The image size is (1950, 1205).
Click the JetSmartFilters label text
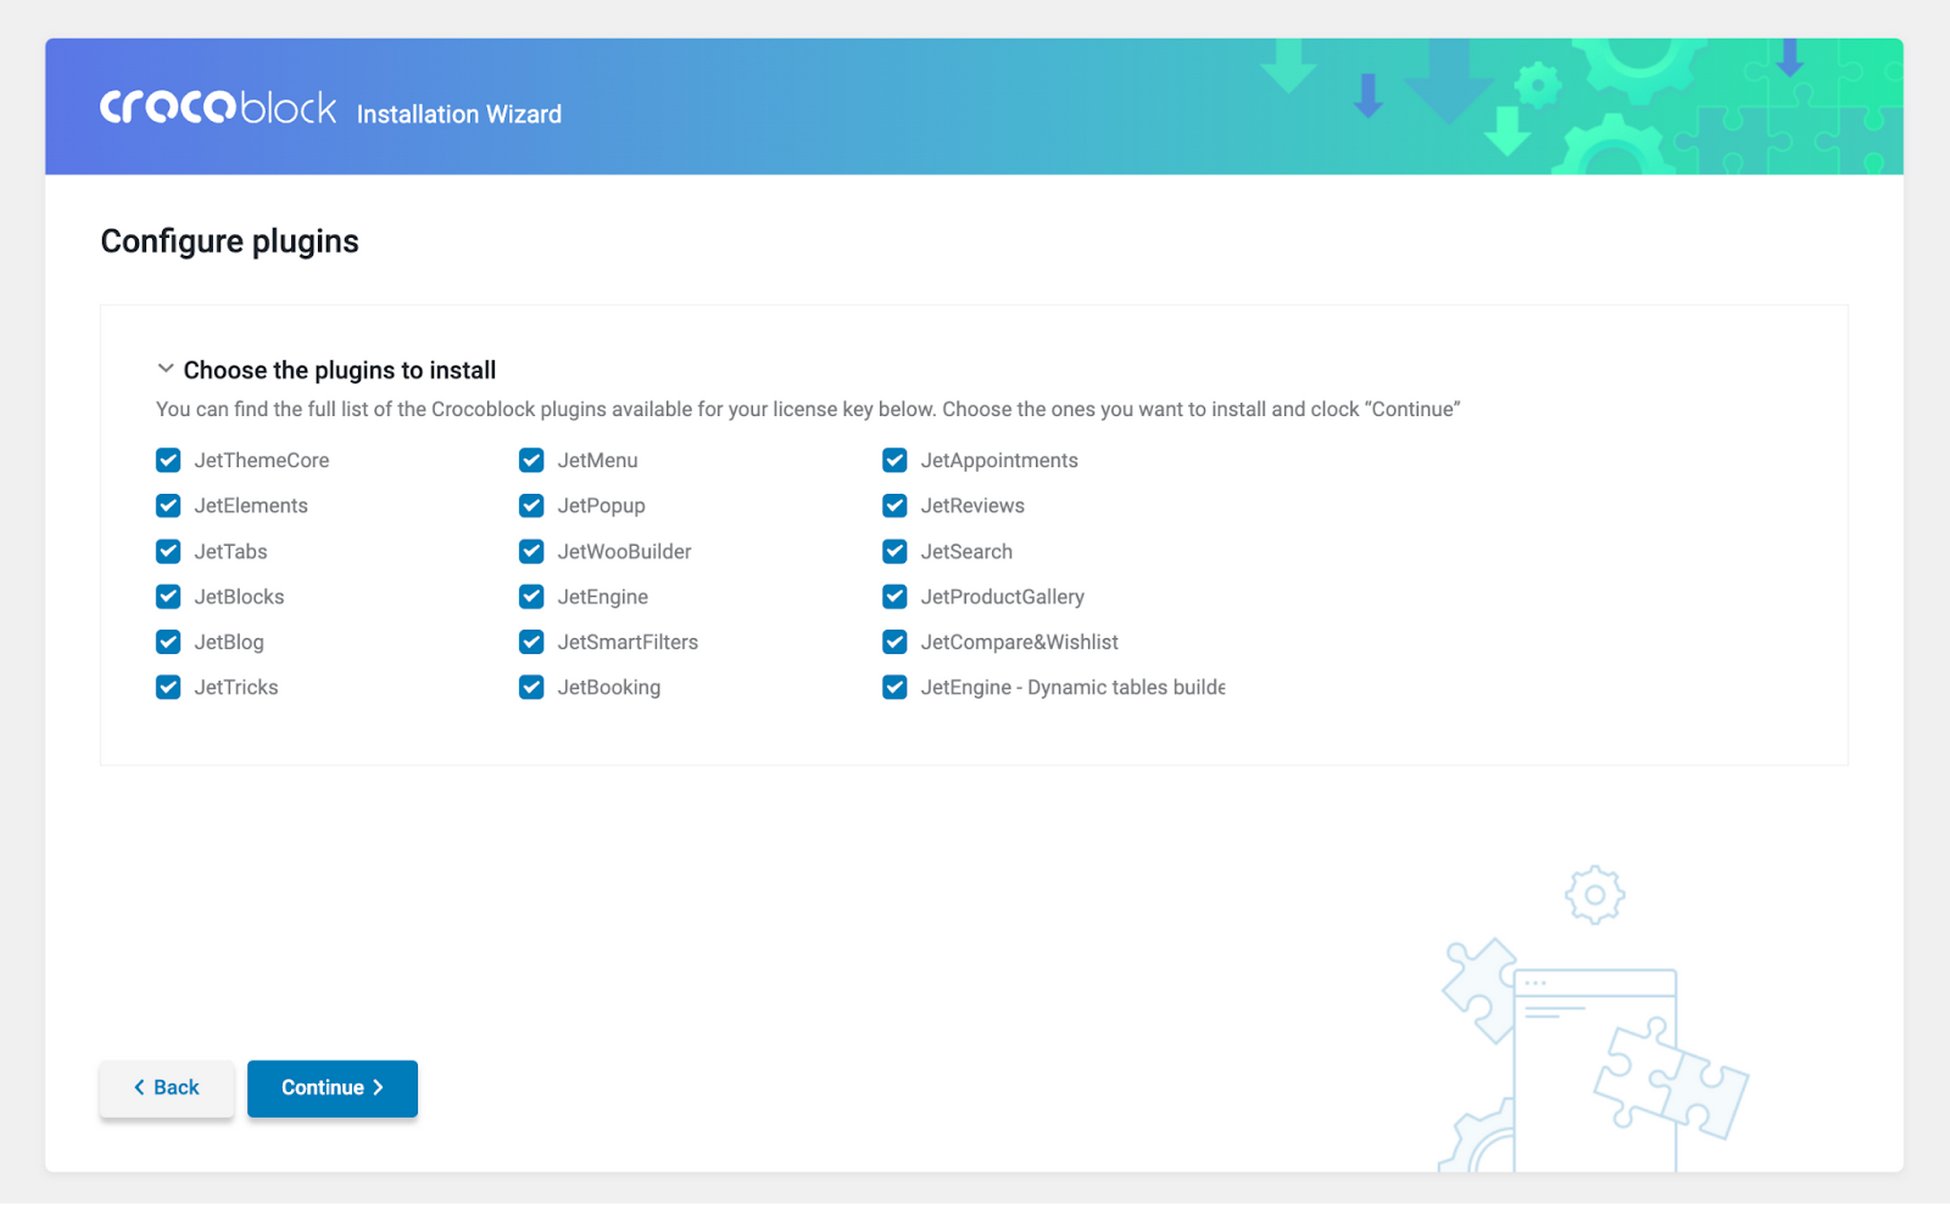point(628,642)
